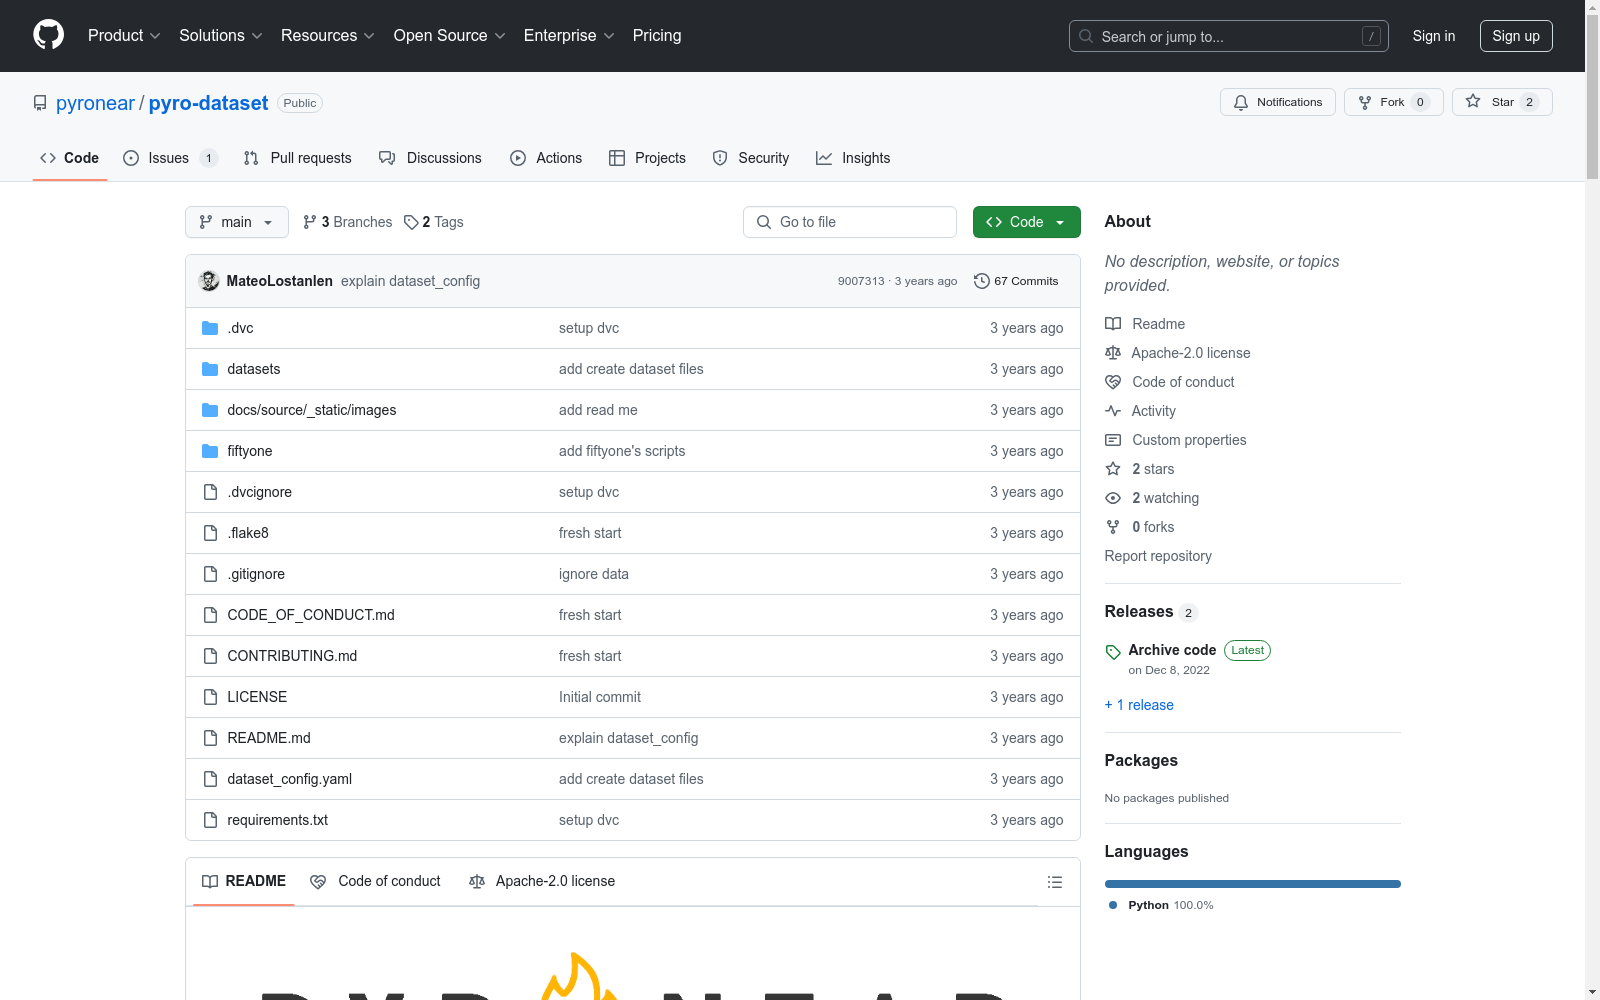The width and height of the screenshot is (1600, 1000).
Task: Click the forks icon in About
Action: point(1113,527)
